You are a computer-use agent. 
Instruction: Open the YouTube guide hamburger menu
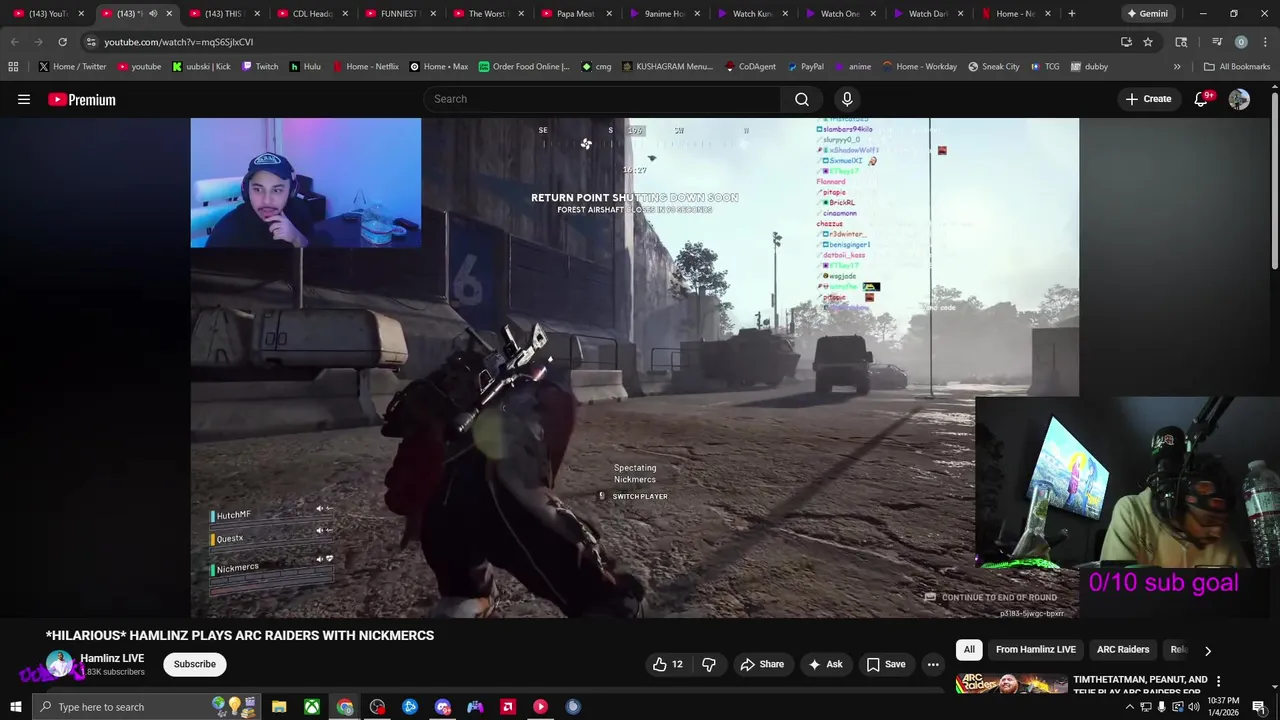[24, 99]
